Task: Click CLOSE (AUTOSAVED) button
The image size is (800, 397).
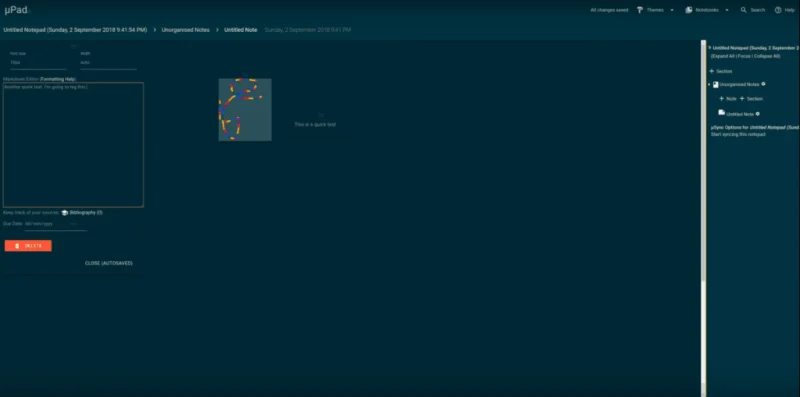Action: 109,263
